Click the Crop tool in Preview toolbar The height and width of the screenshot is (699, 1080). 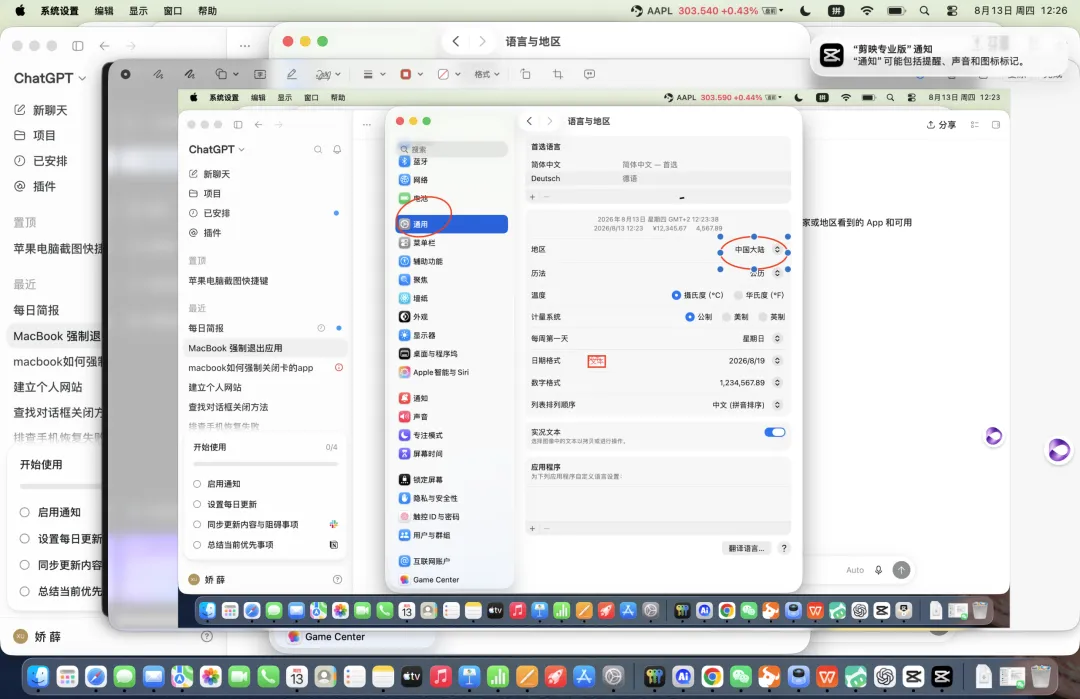[558, 74]
